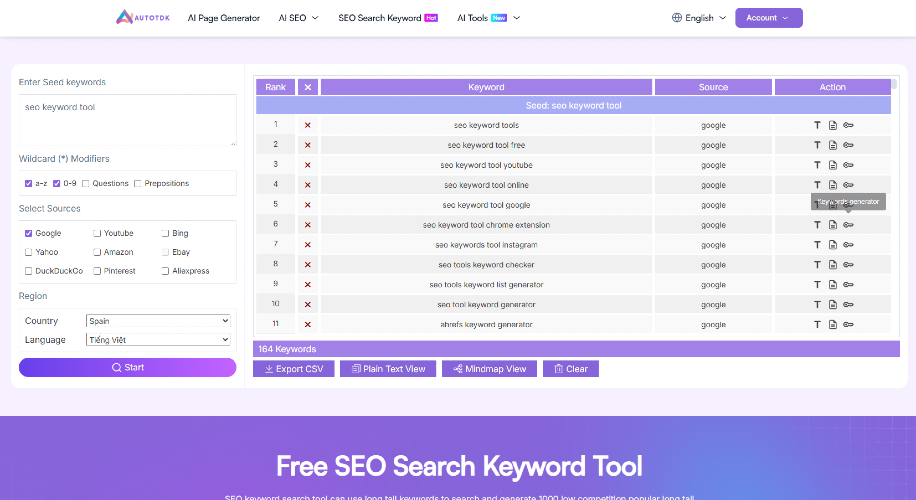Click Export CSV button

(293, 369)
